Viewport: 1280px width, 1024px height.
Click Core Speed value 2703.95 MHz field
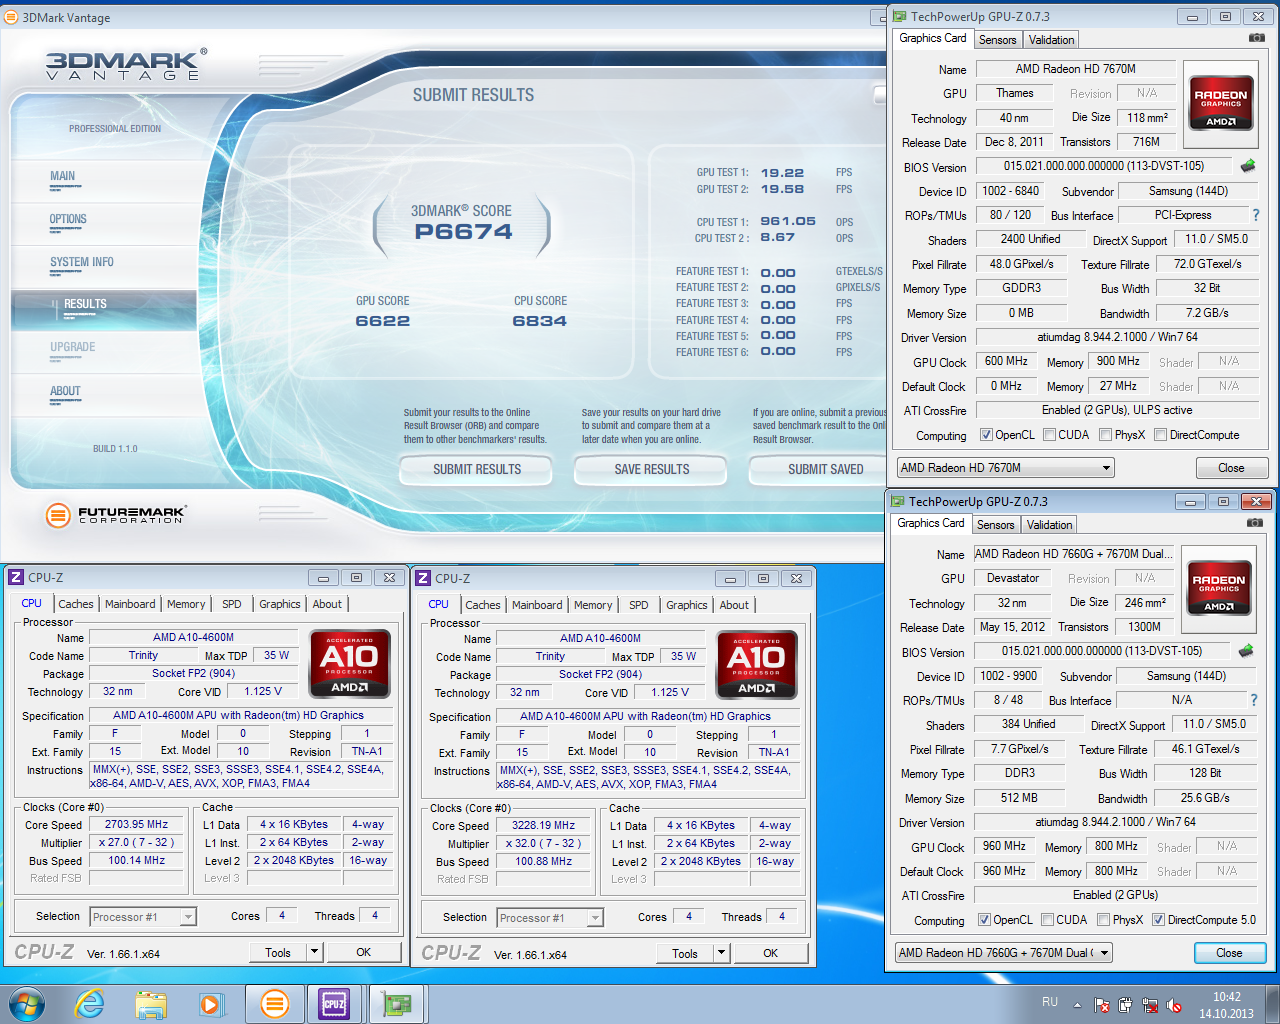pyautogui.click(x=136, y=825)
